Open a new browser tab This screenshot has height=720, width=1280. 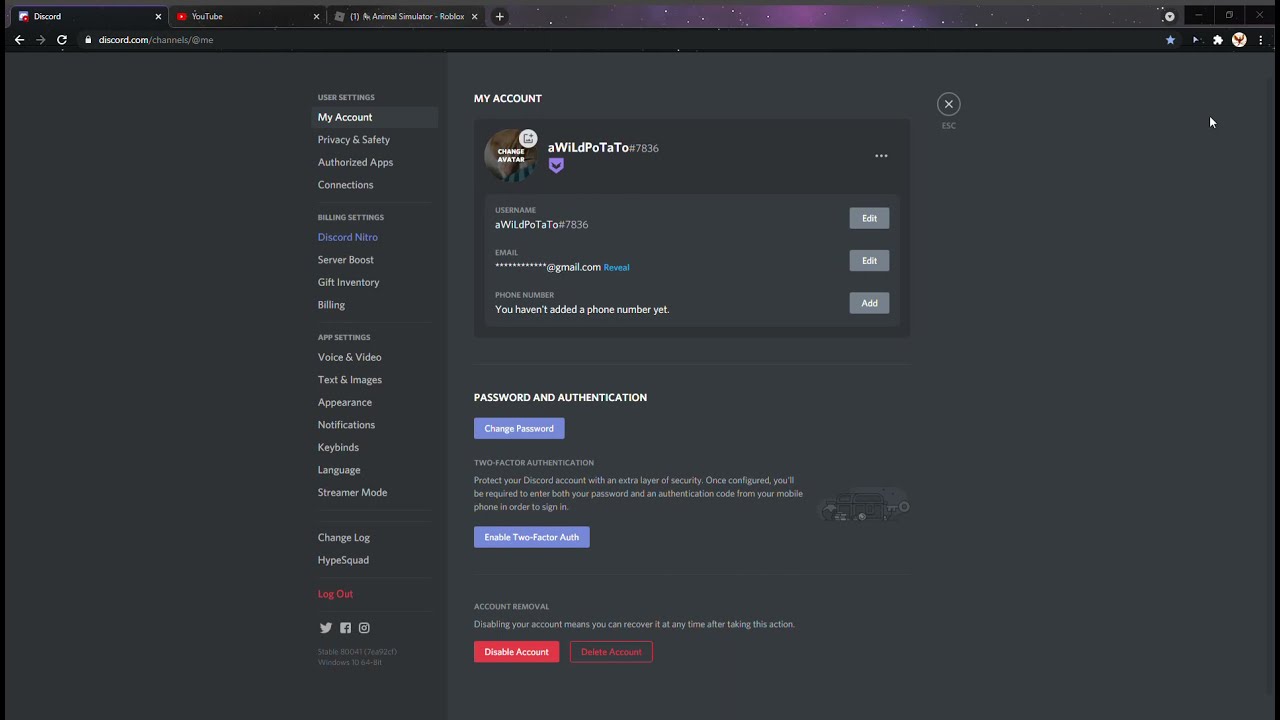coord(500,16)
